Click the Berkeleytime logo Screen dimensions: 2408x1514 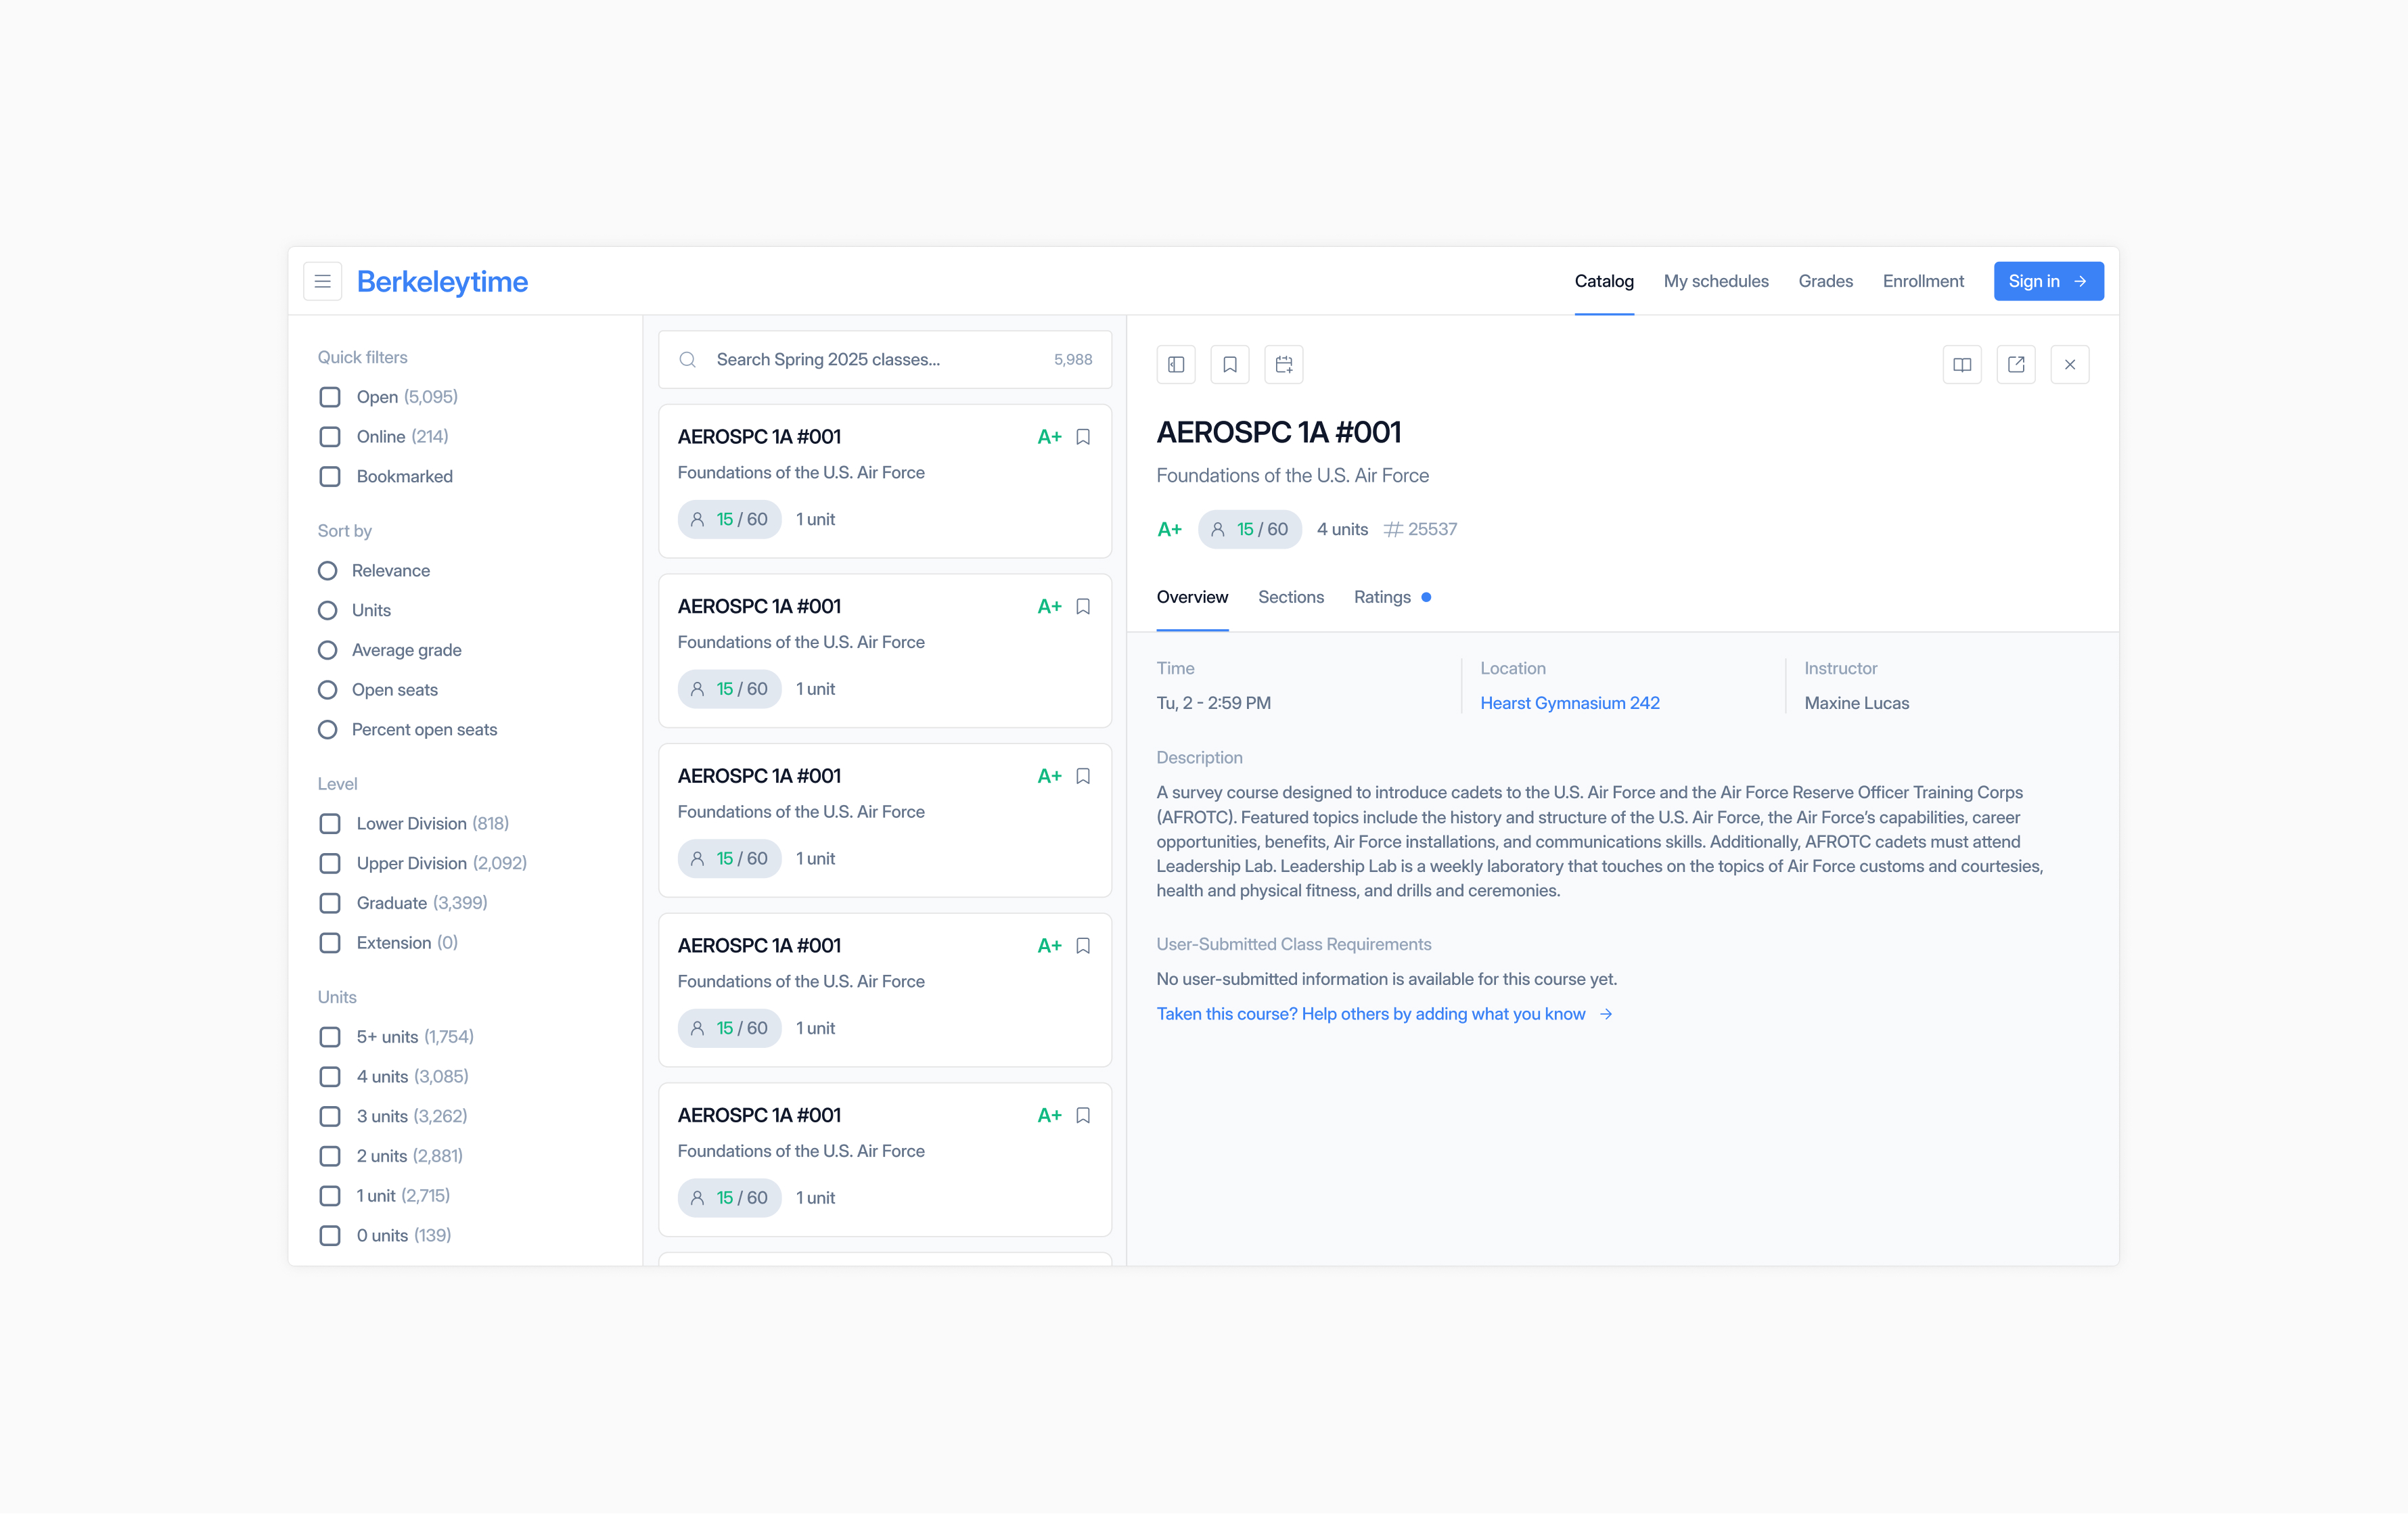(x=442, y=281)
